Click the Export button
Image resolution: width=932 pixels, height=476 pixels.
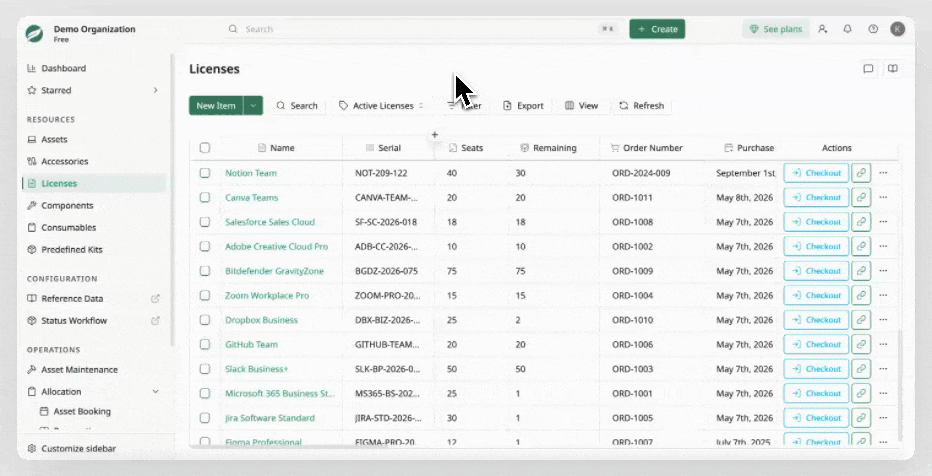(x=523, y=106)
